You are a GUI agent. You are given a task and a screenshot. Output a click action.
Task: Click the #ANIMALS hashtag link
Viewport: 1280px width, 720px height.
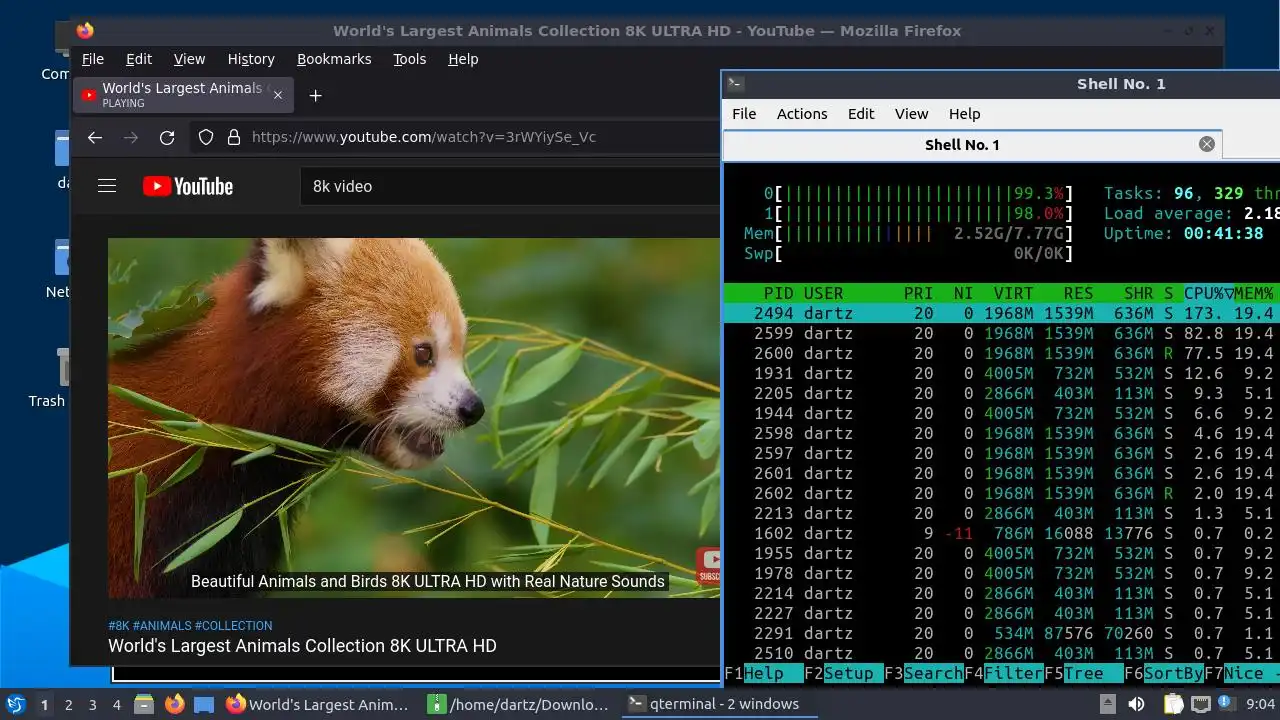click(162, 626)
